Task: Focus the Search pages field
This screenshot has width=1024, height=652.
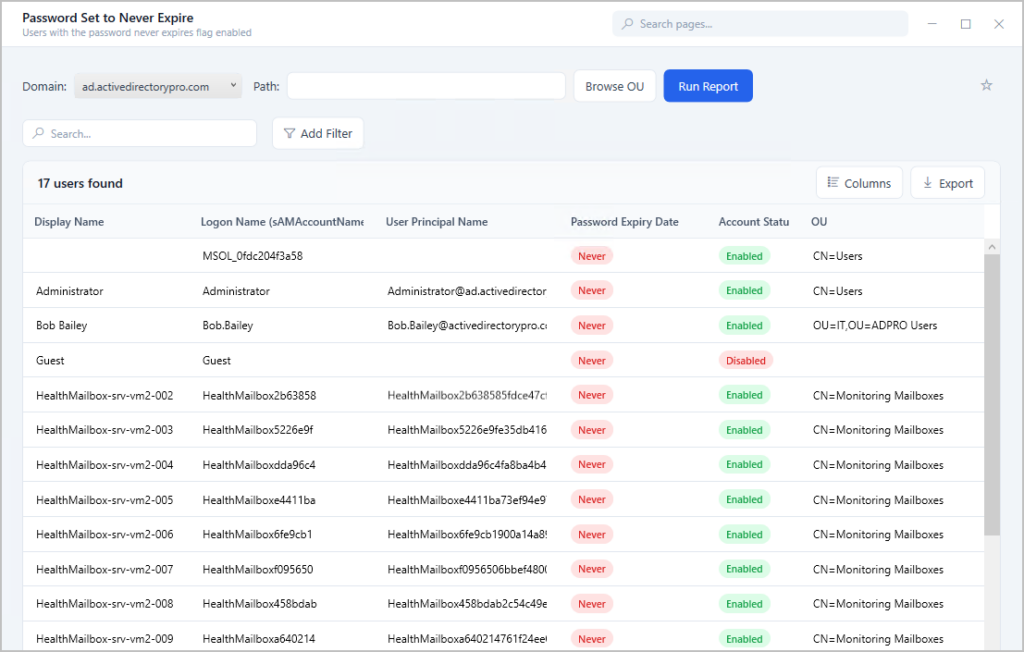Action: pos(760,24)
